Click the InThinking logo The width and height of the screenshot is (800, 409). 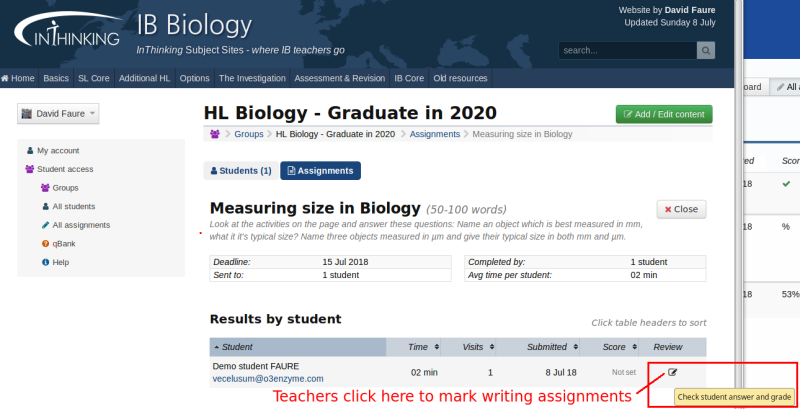[67, 32]
